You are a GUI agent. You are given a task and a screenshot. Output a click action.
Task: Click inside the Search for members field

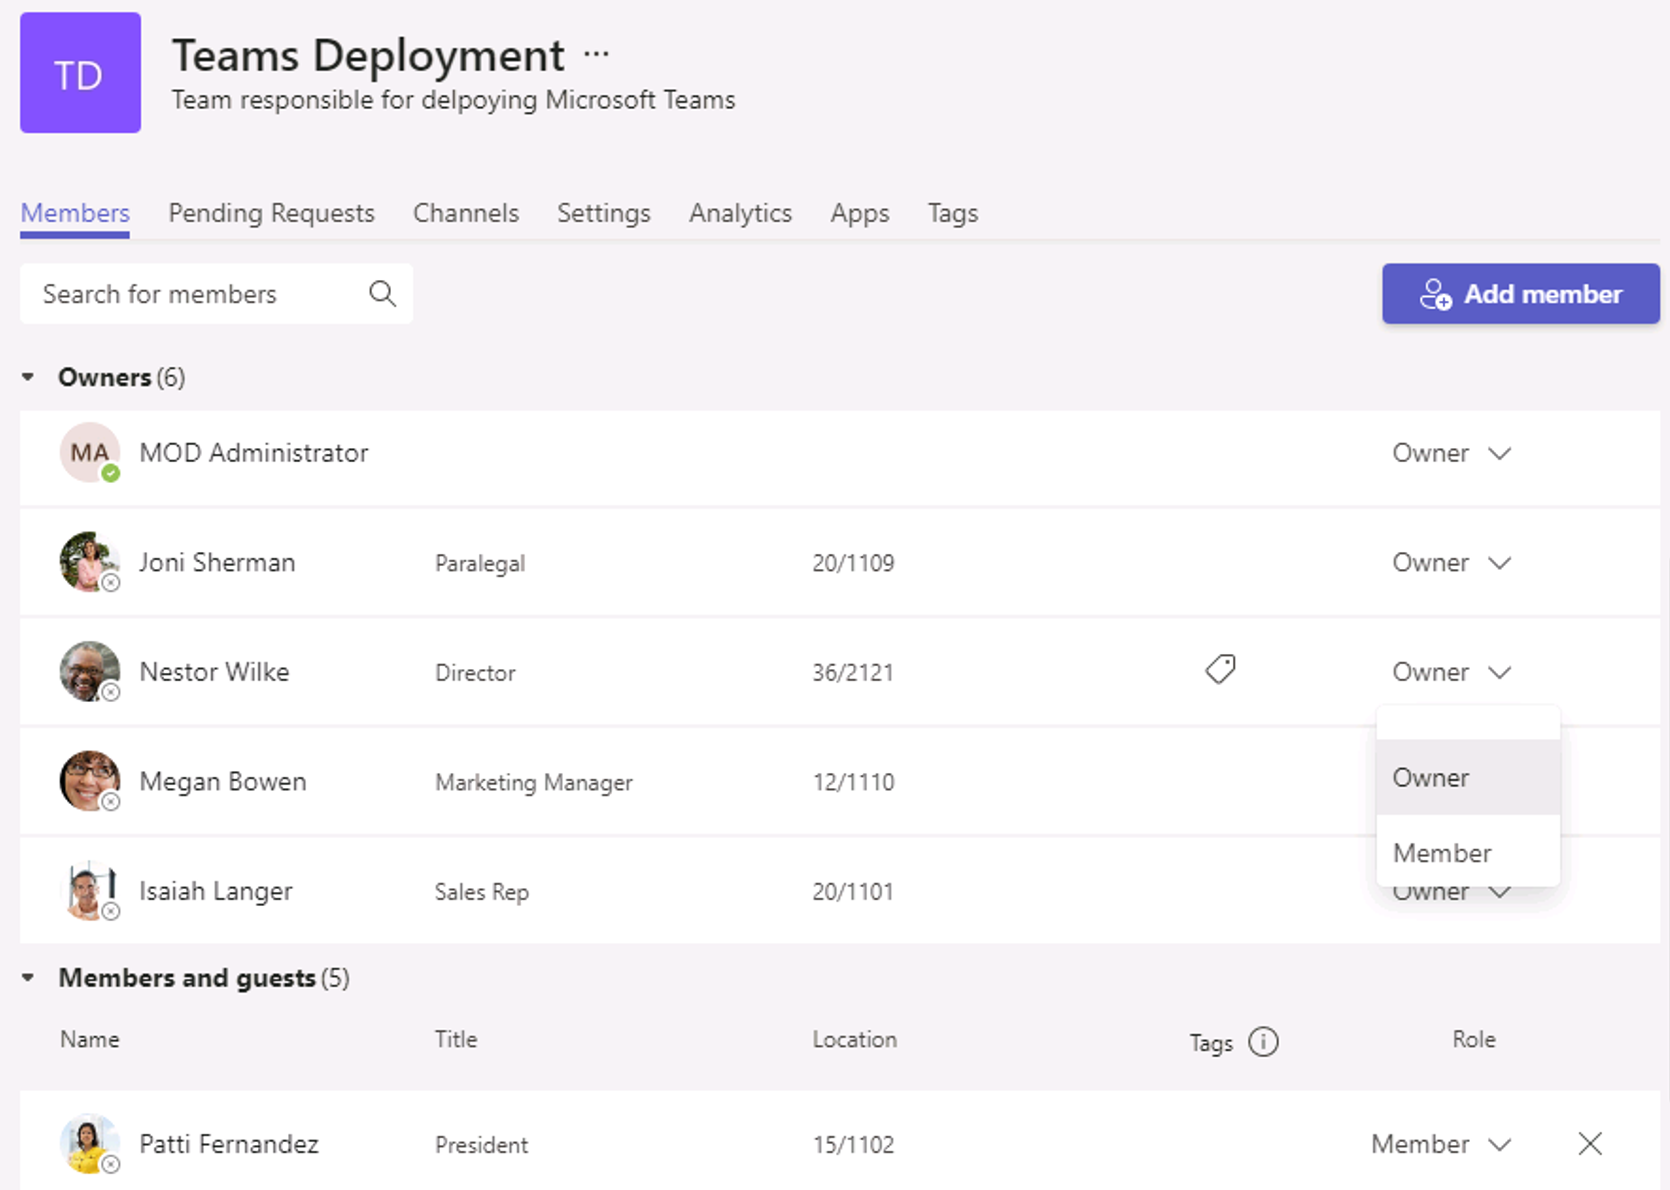coord(180,293)
